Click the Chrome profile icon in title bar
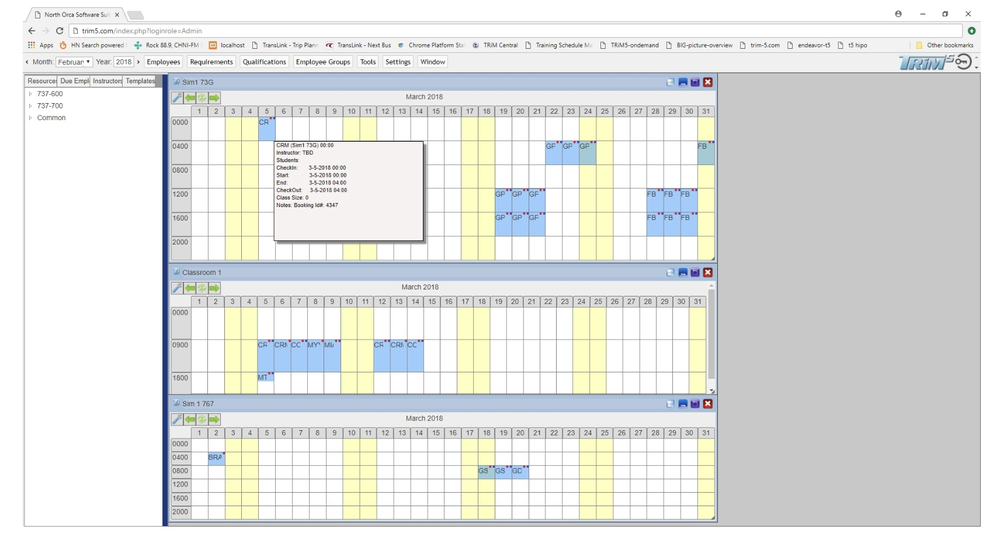The height and width of the screenshot is (538, 1000). coord(898,14)
